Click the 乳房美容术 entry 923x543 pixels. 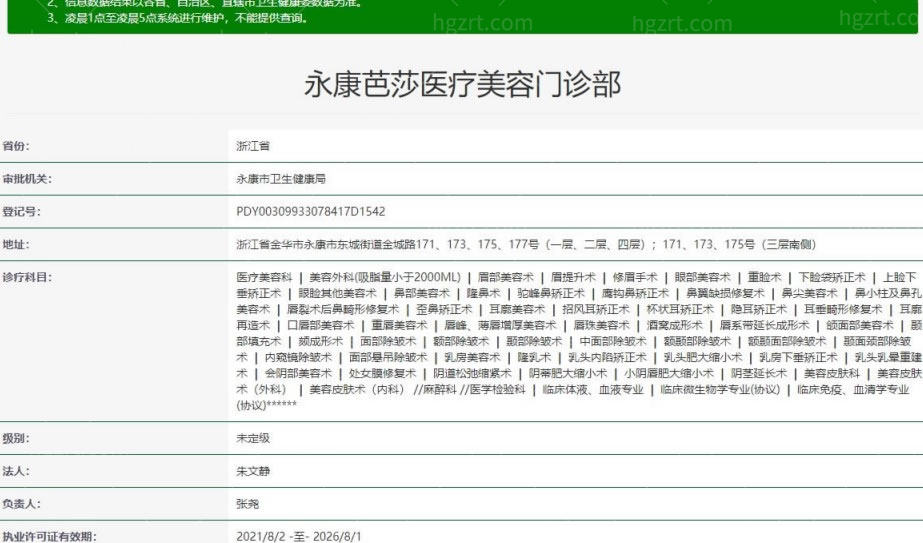pos(472,357)
